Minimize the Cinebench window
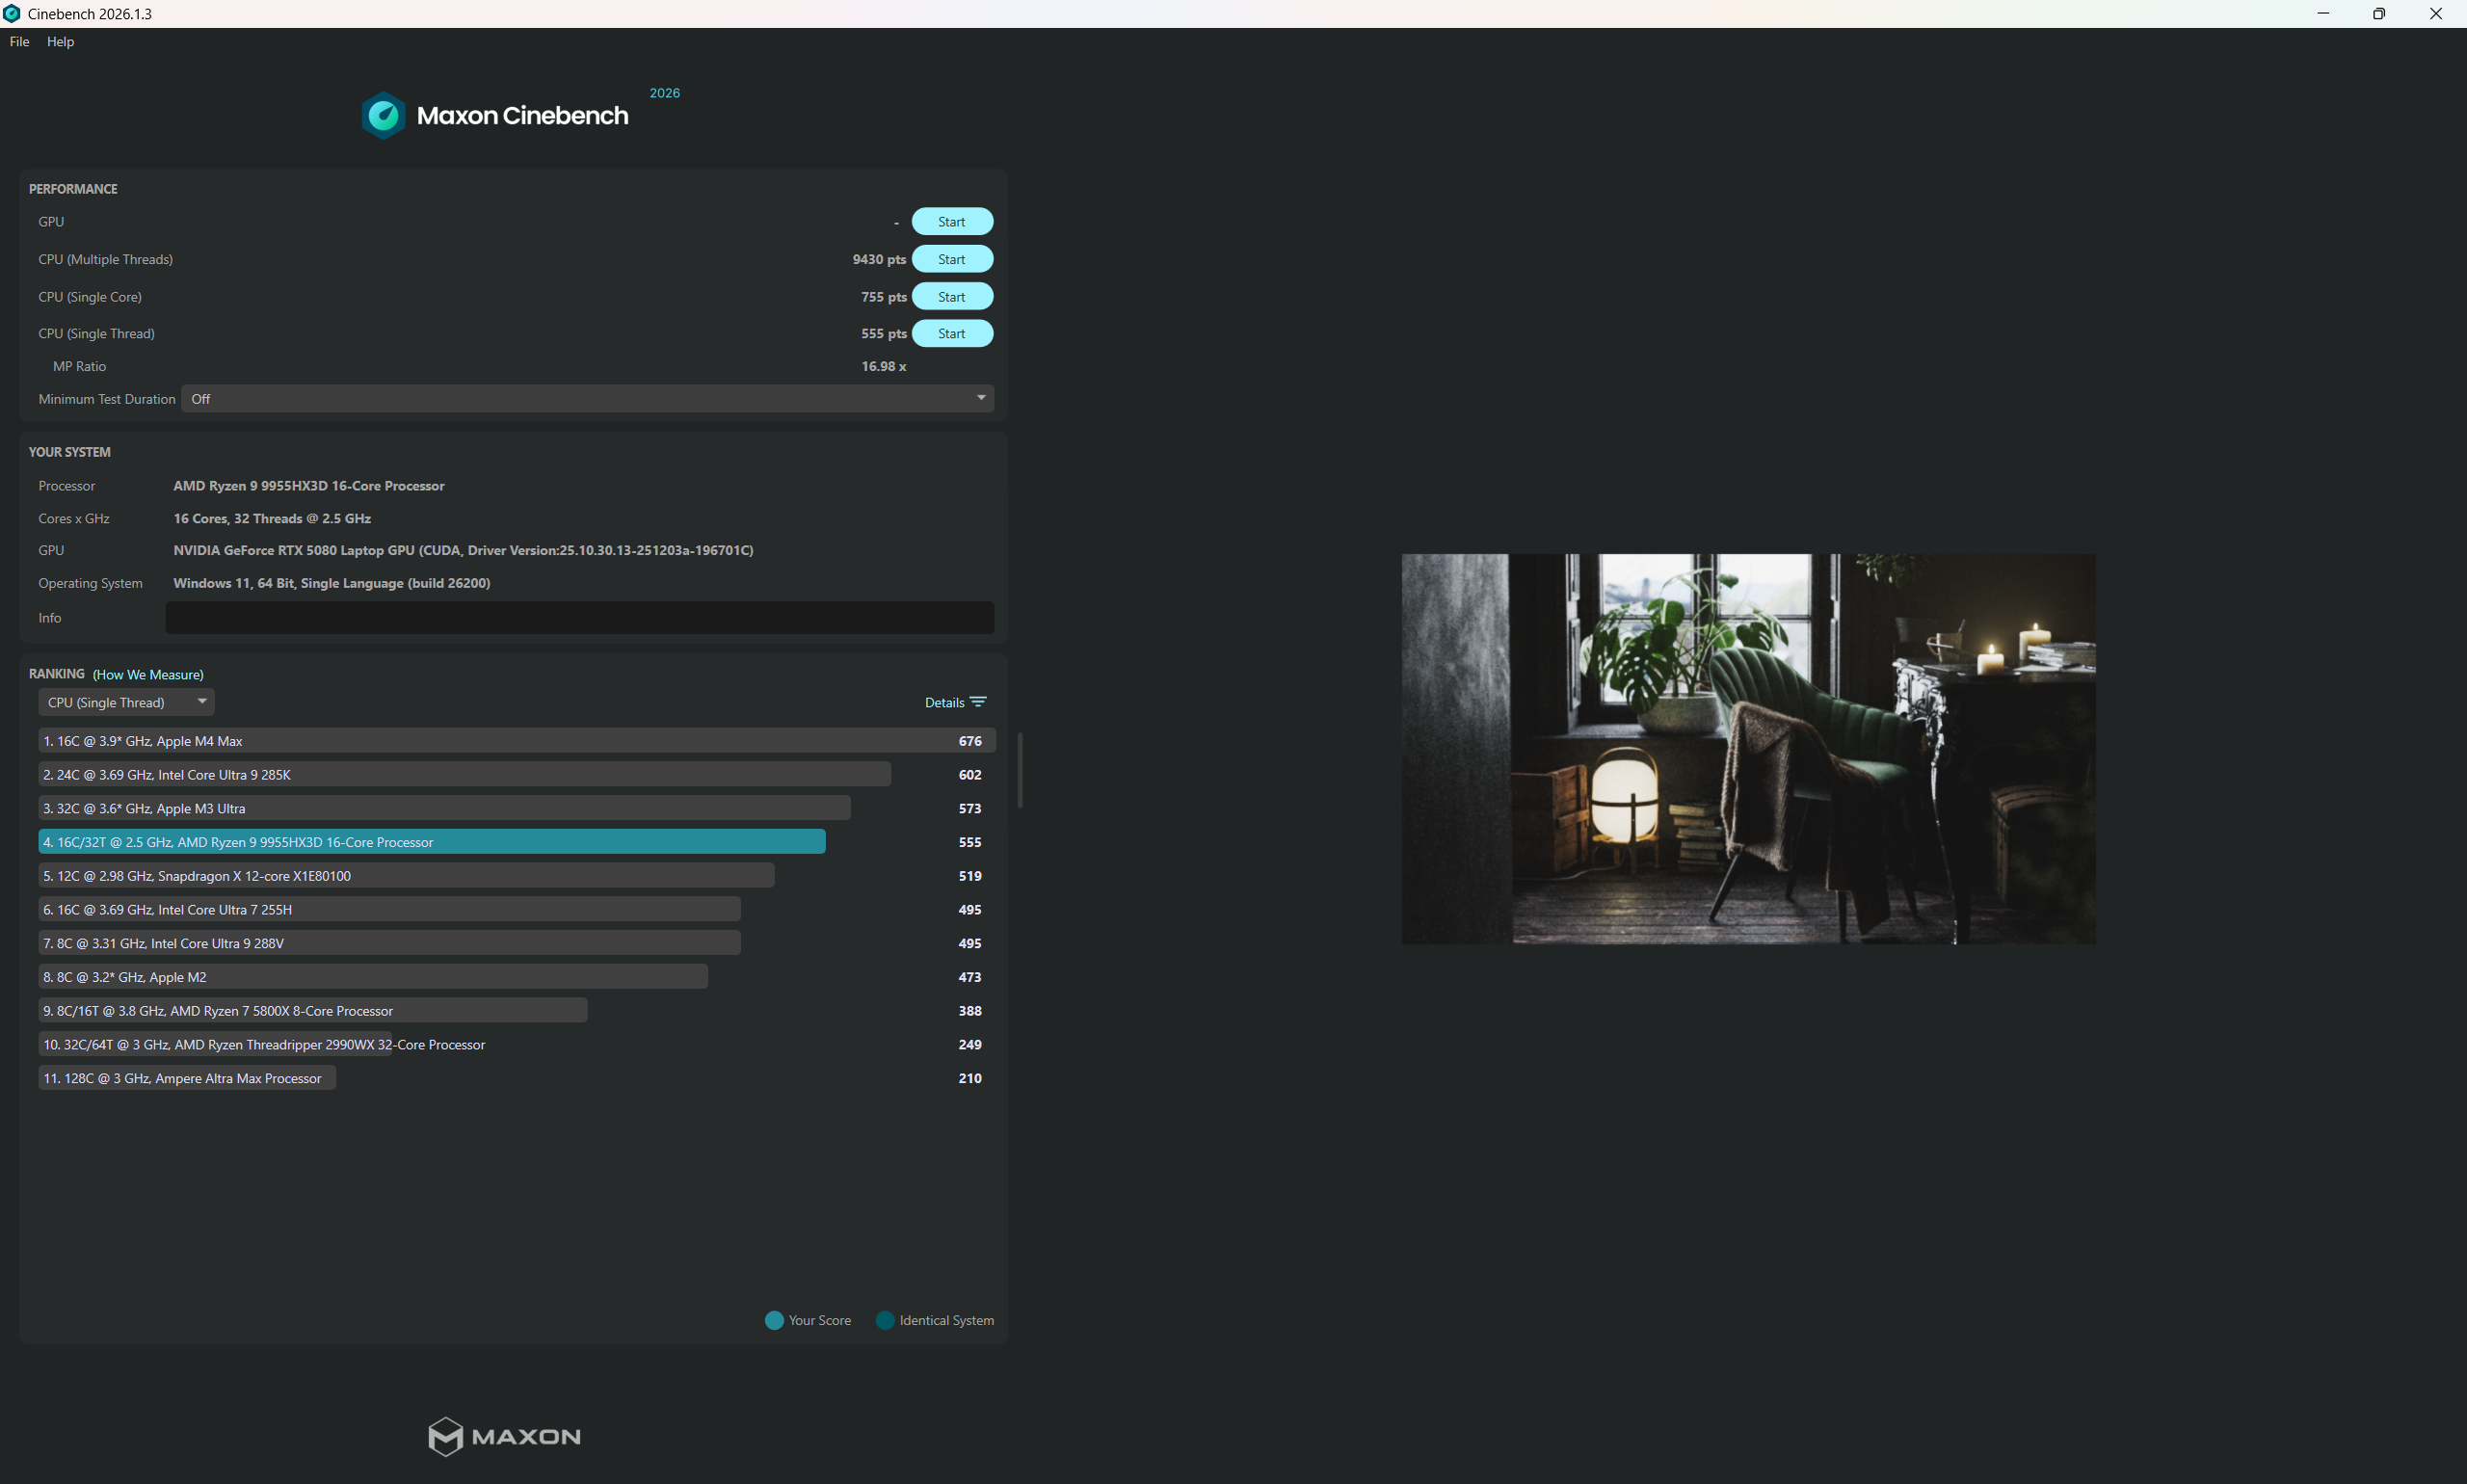The height and width of the screenshot is (1484, 2467). pos(2323,14)
